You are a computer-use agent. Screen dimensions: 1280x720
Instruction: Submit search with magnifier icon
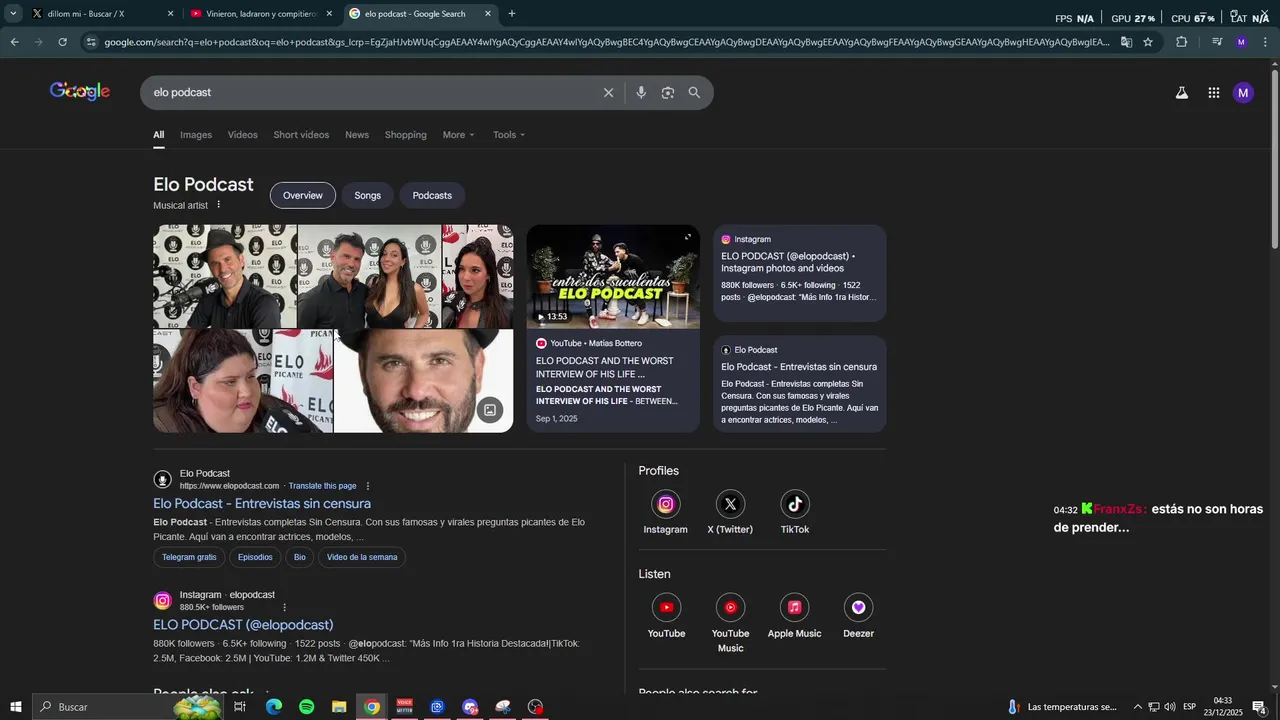pyautogui.click(x=694, y=93)
